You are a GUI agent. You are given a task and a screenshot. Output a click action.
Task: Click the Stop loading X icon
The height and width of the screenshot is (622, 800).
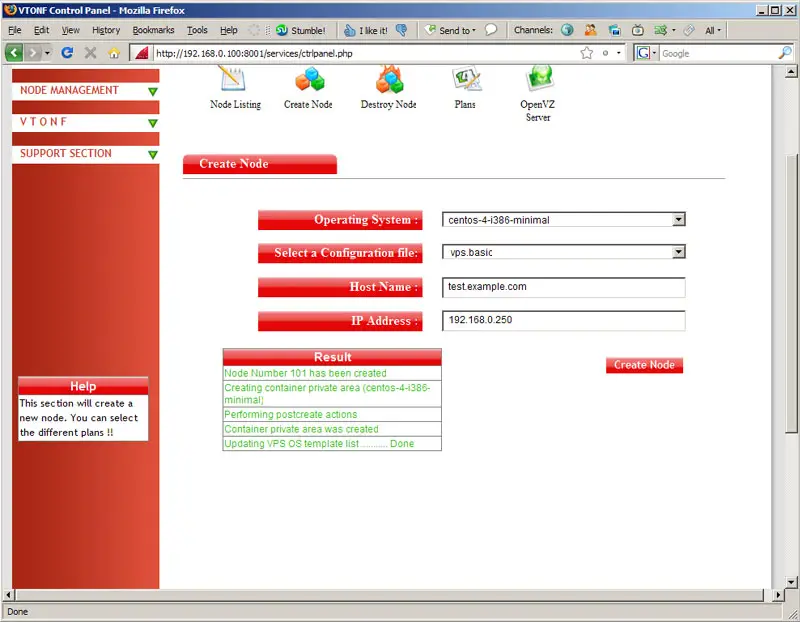90,53
